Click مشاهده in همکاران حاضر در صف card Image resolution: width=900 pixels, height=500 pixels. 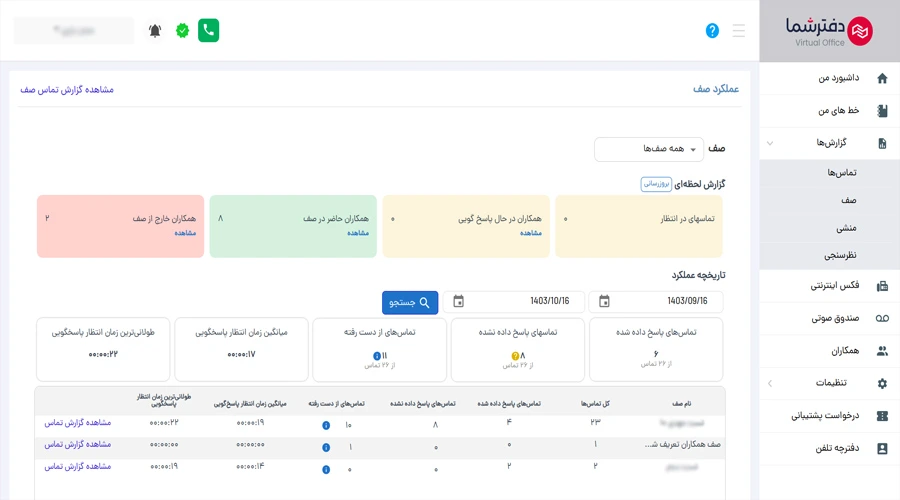[358, 232]
